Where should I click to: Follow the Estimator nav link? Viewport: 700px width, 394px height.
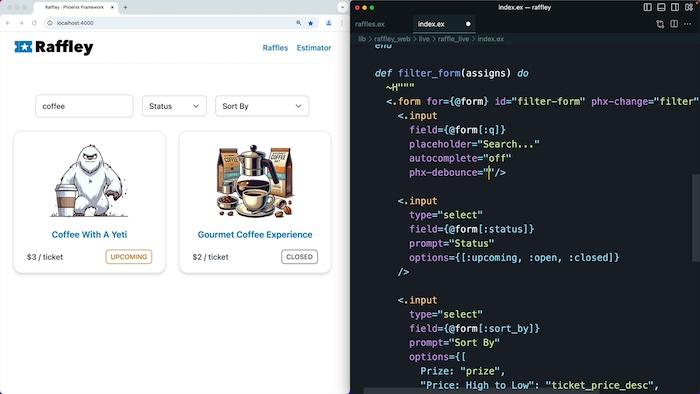(314, 48)
